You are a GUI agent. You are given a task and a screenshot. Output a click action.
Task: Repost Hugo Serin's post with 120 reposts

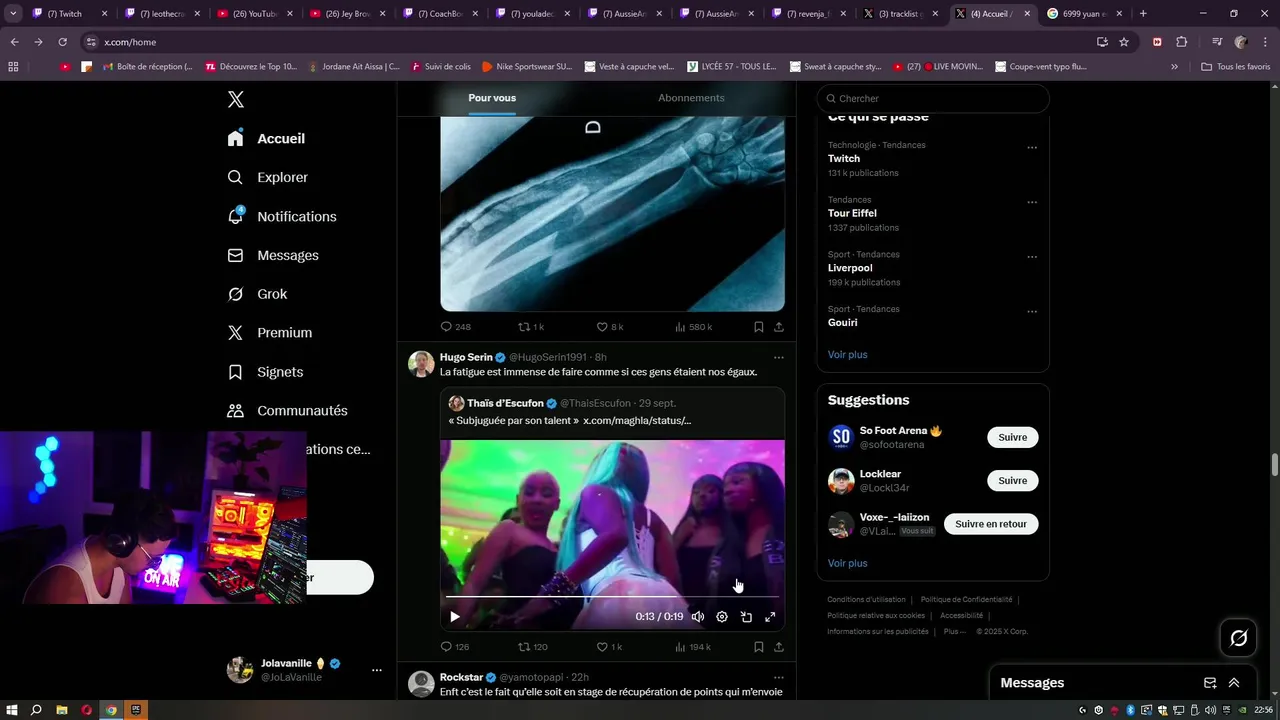coord(533,647)
